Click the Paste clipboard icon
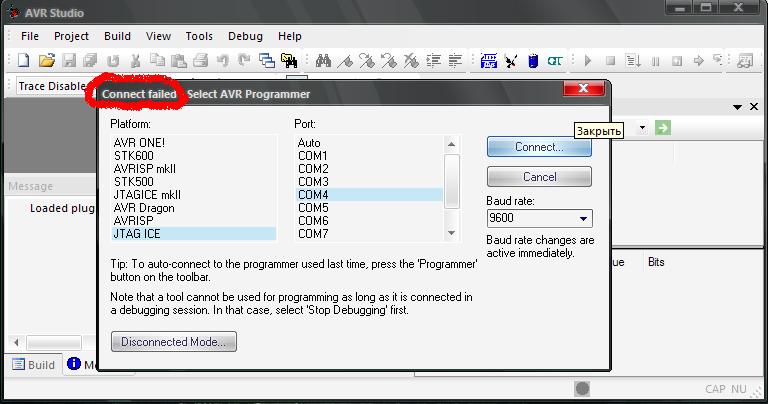 [x=179, y=61]
